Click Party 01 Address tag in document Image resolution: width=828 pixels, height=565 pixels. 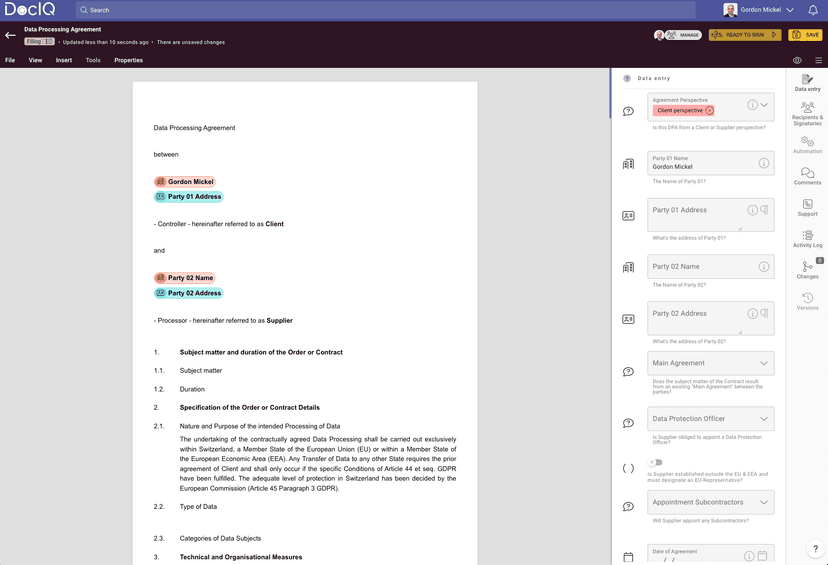[189, 196]
